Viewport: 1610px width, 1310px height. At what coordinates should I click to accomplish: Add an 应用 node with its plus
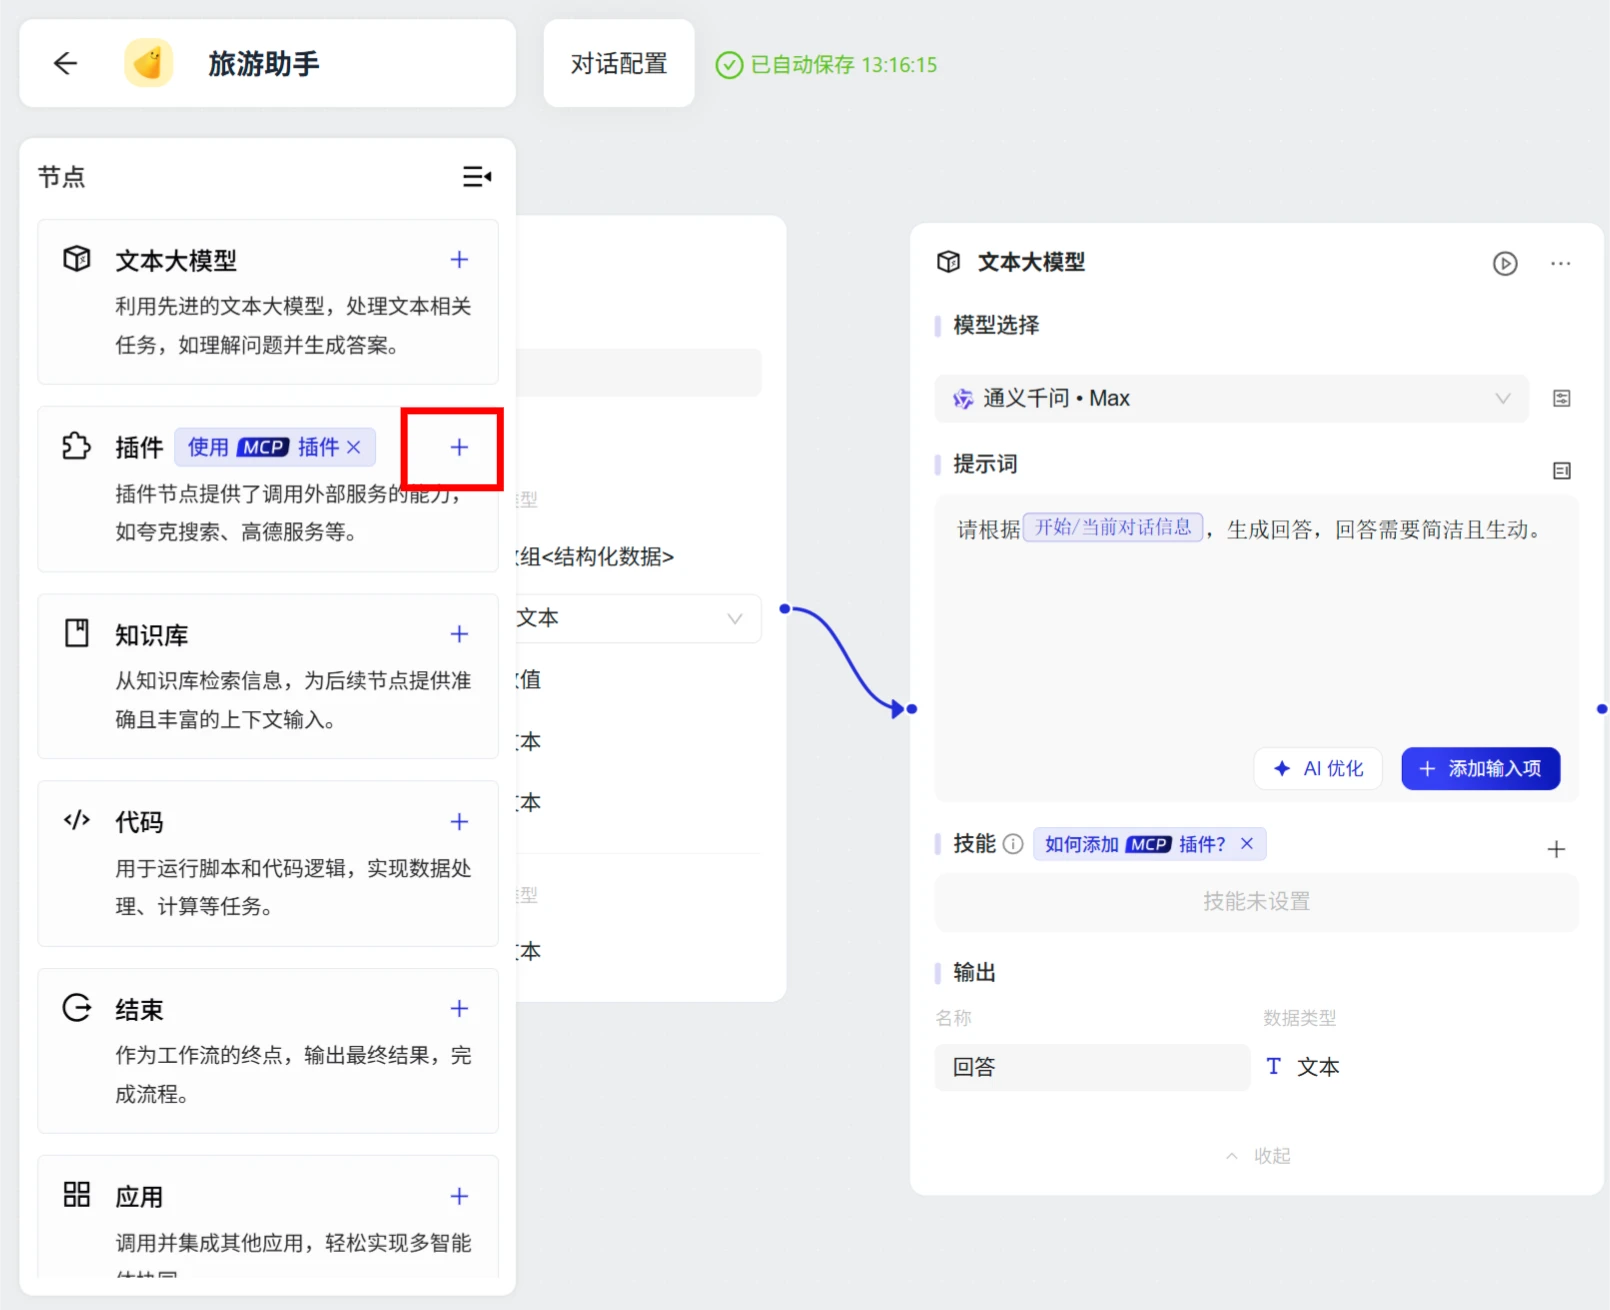(459, 1196)
